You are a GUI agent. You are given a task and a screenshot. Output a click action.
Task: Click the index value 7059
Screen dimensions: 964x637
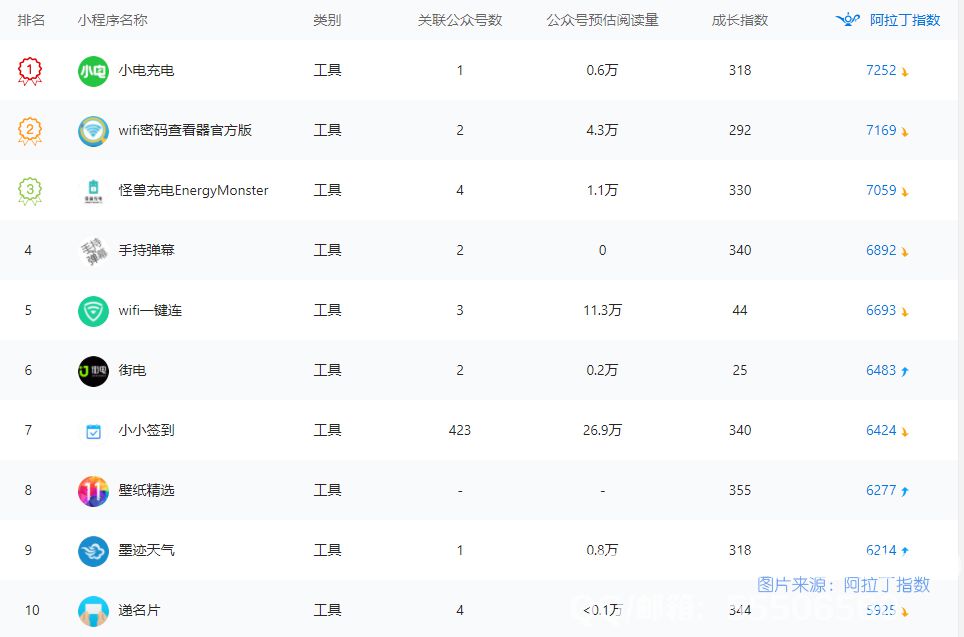click(881, 190)
